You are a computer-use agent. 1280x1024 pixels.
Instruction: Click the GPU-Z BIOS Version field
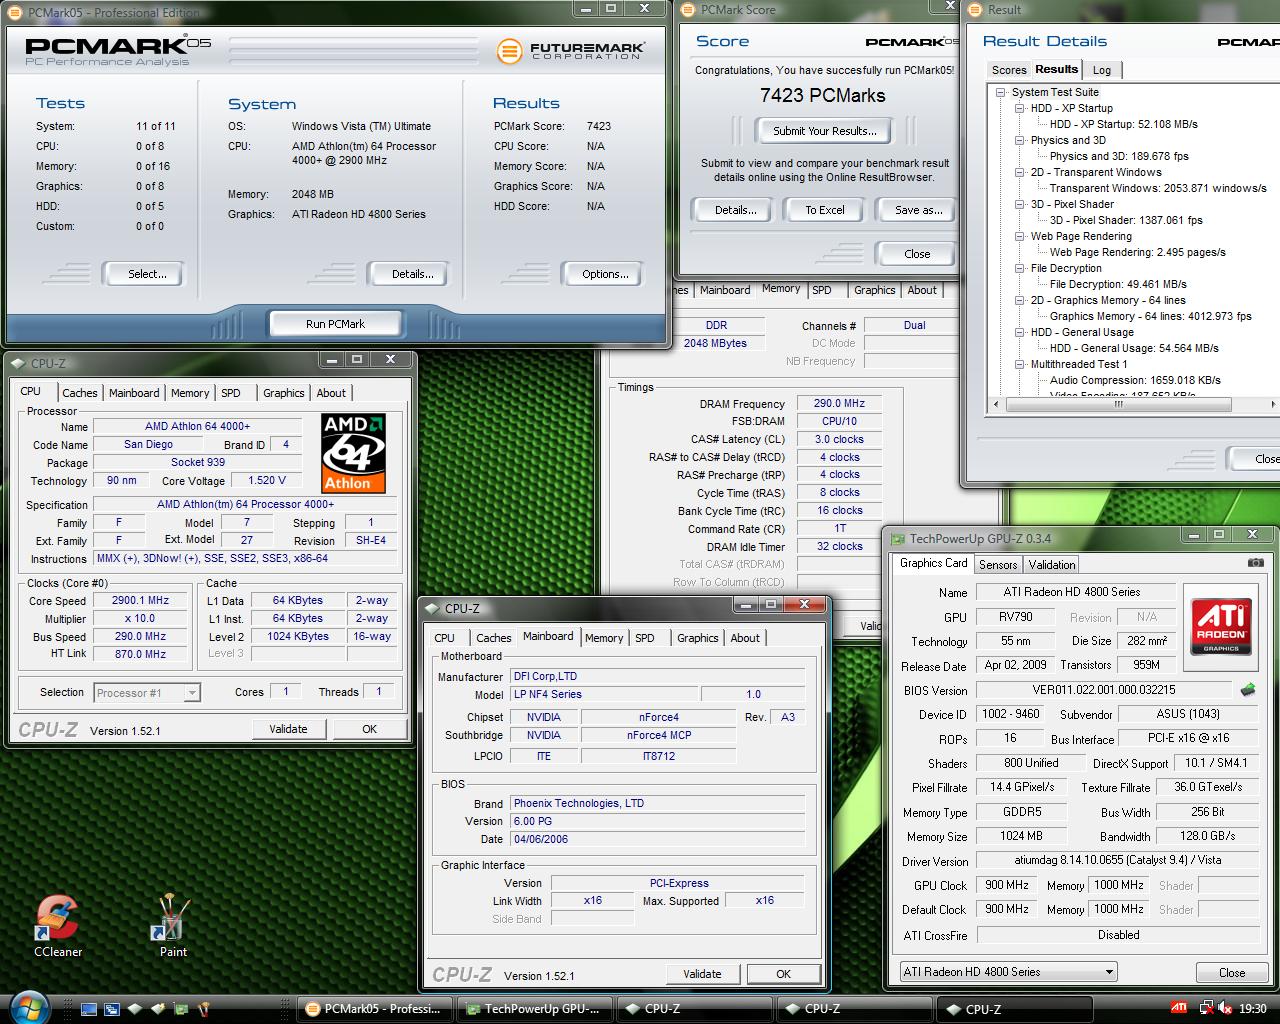click(1104, 690)
